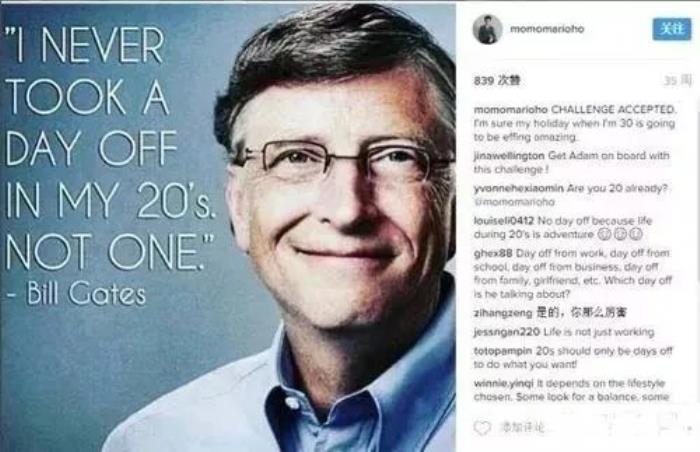Visit commenter jessngan220's profile

tap(507, 332)
